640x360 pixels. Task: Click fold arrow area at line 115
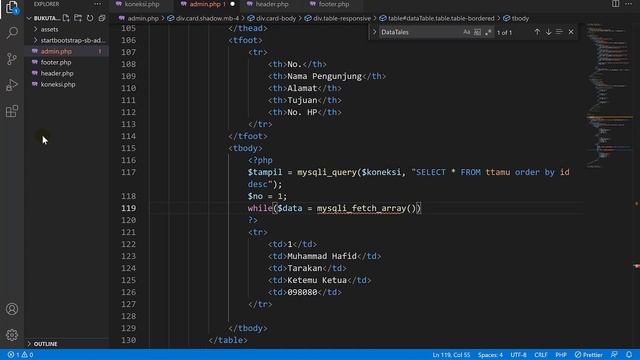[x=143, y=148]
